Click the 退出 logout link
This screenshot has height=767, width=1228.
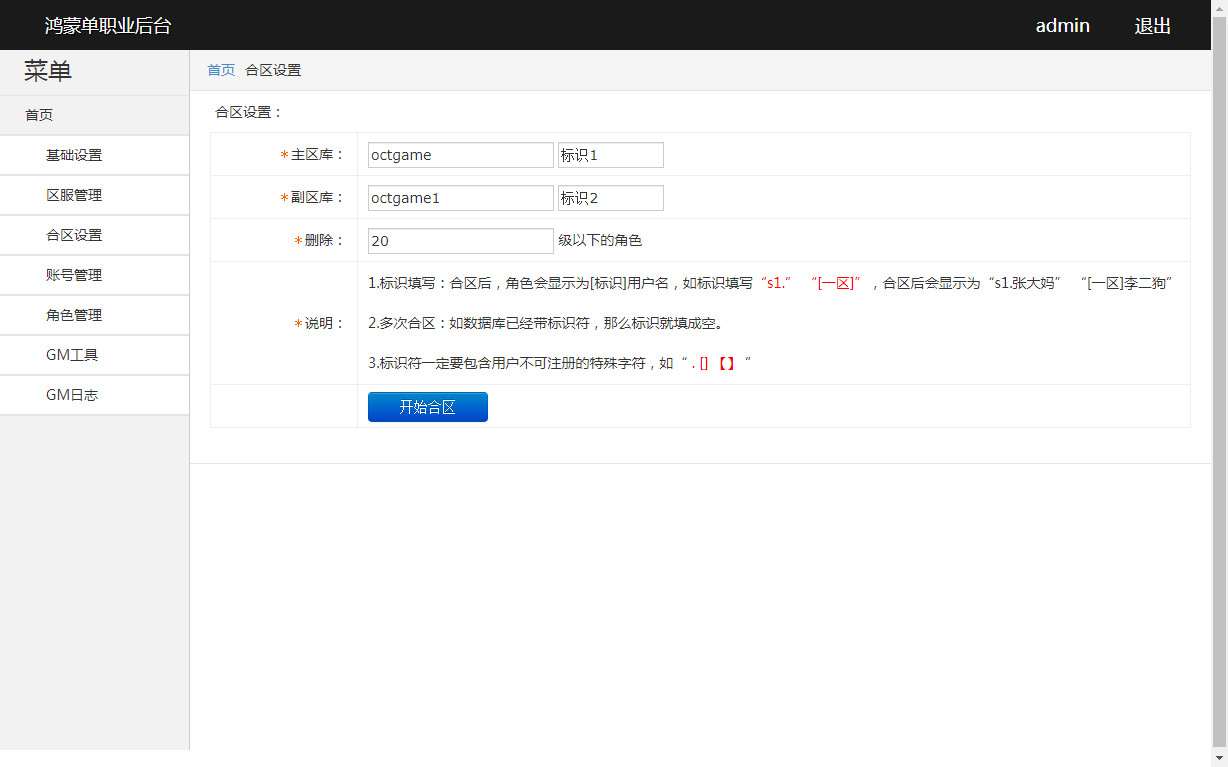pyautogui.click(x=1152, y=26)
